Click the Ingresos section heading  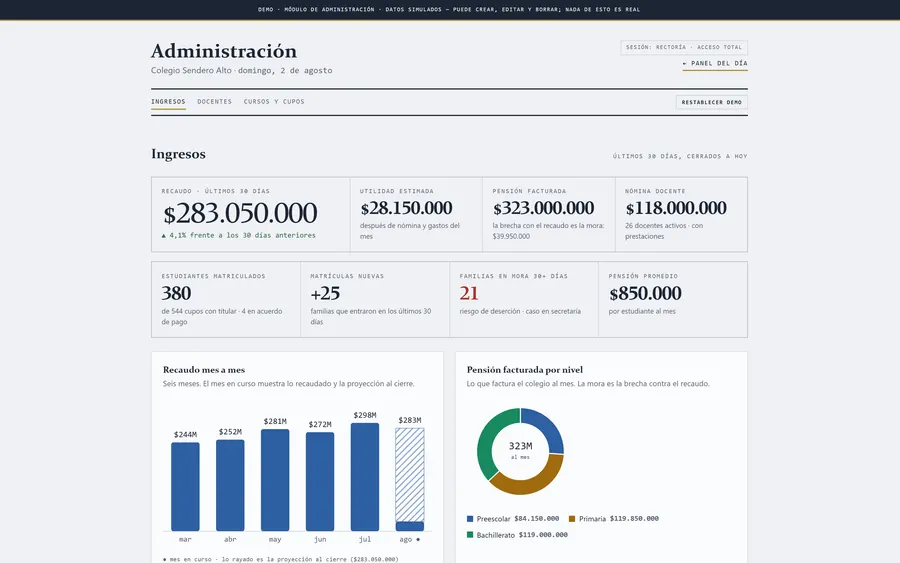coord(179,154)
